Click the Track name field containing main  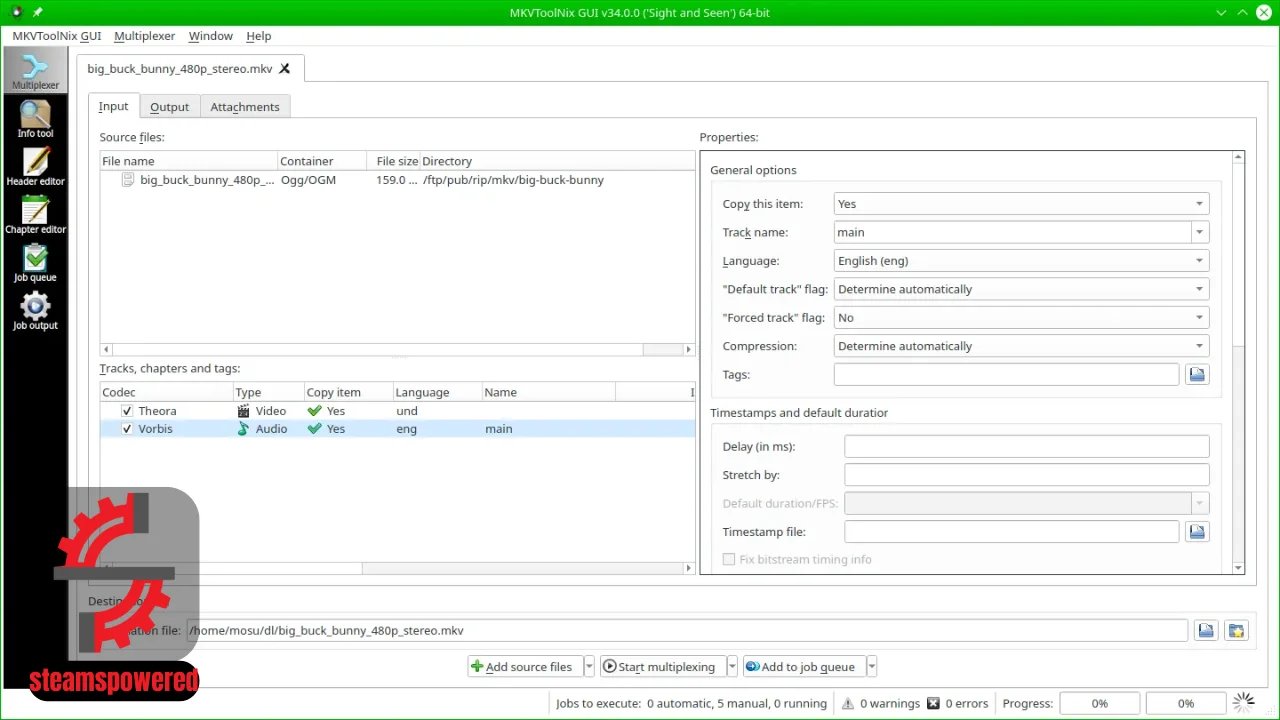1012,232
